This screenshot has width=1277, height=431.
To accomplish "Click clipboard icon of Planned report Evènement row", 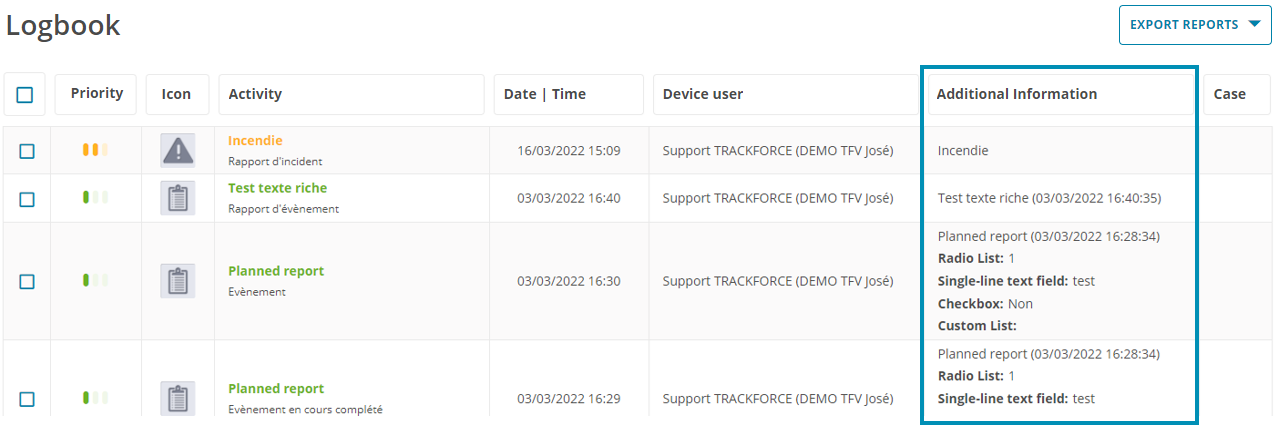I will click(x=177, y=281).
